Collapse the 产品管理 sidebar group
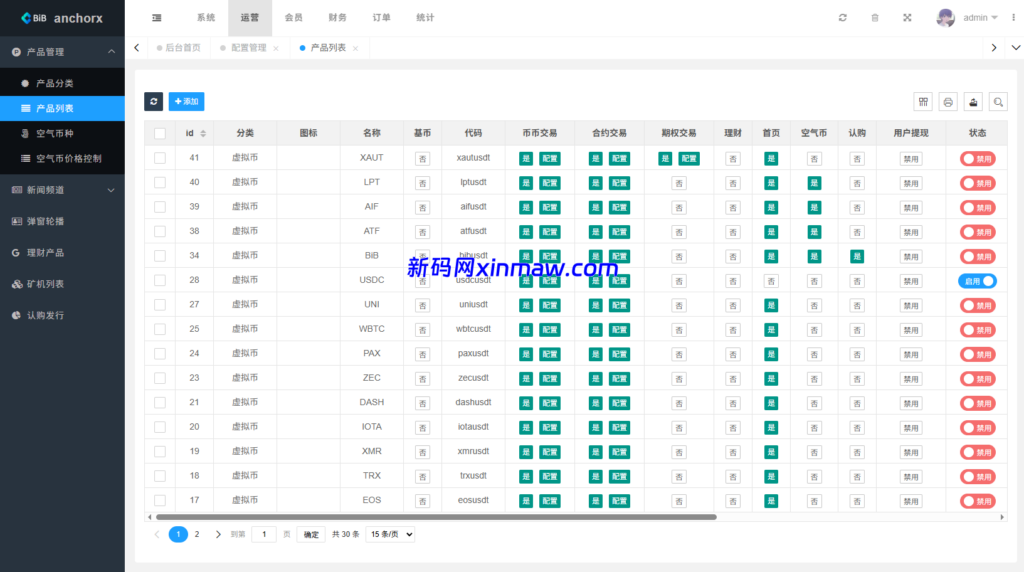 62,52
